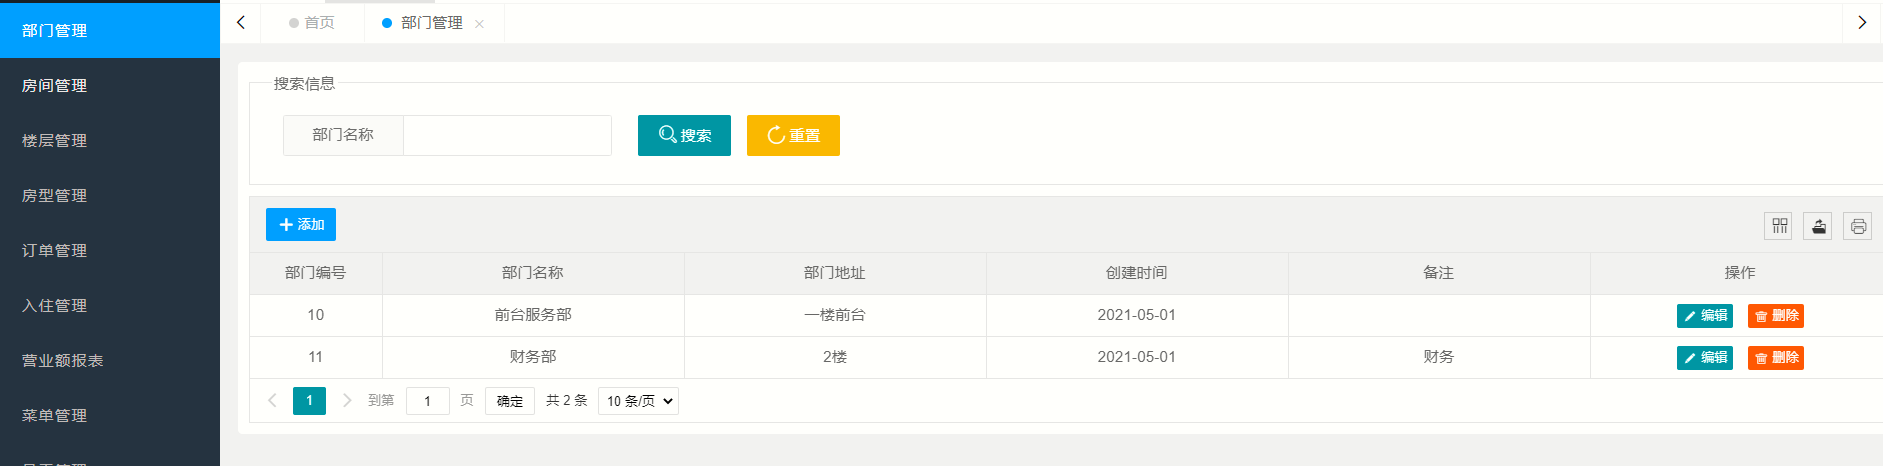Go to the next page arrow
Viewport: 1883px width, 466px height.
click(x=347, y=400)
